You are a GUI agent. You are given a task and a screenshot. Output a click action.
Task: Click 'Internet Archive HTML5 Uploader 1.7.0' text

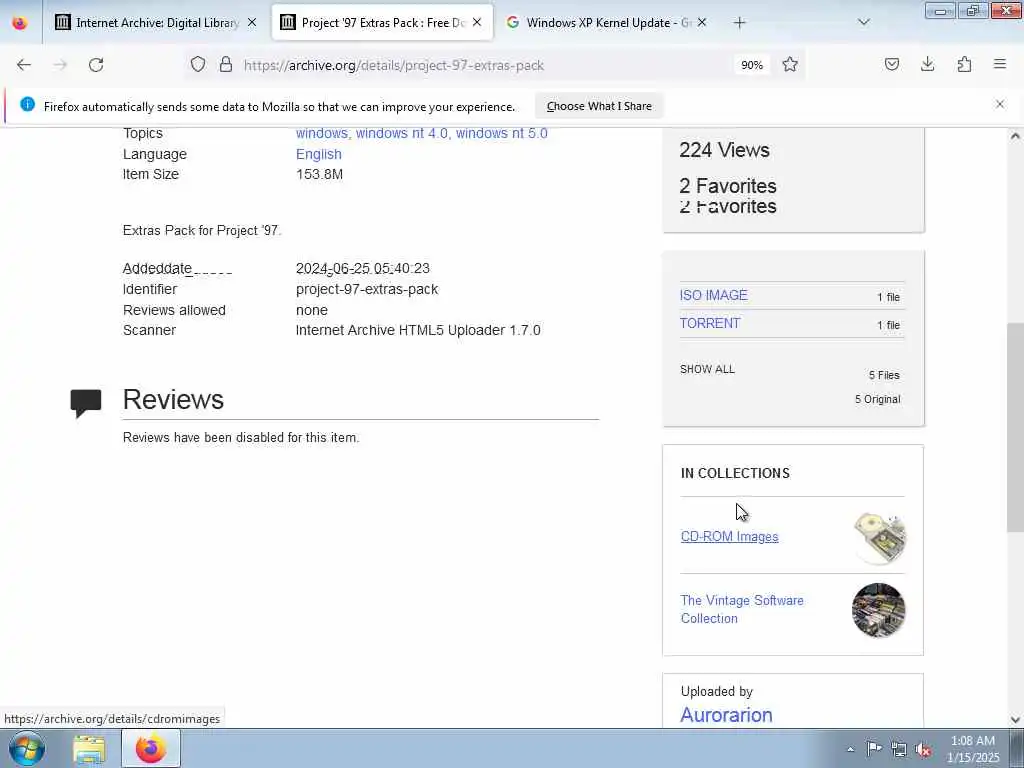[418, 330]
